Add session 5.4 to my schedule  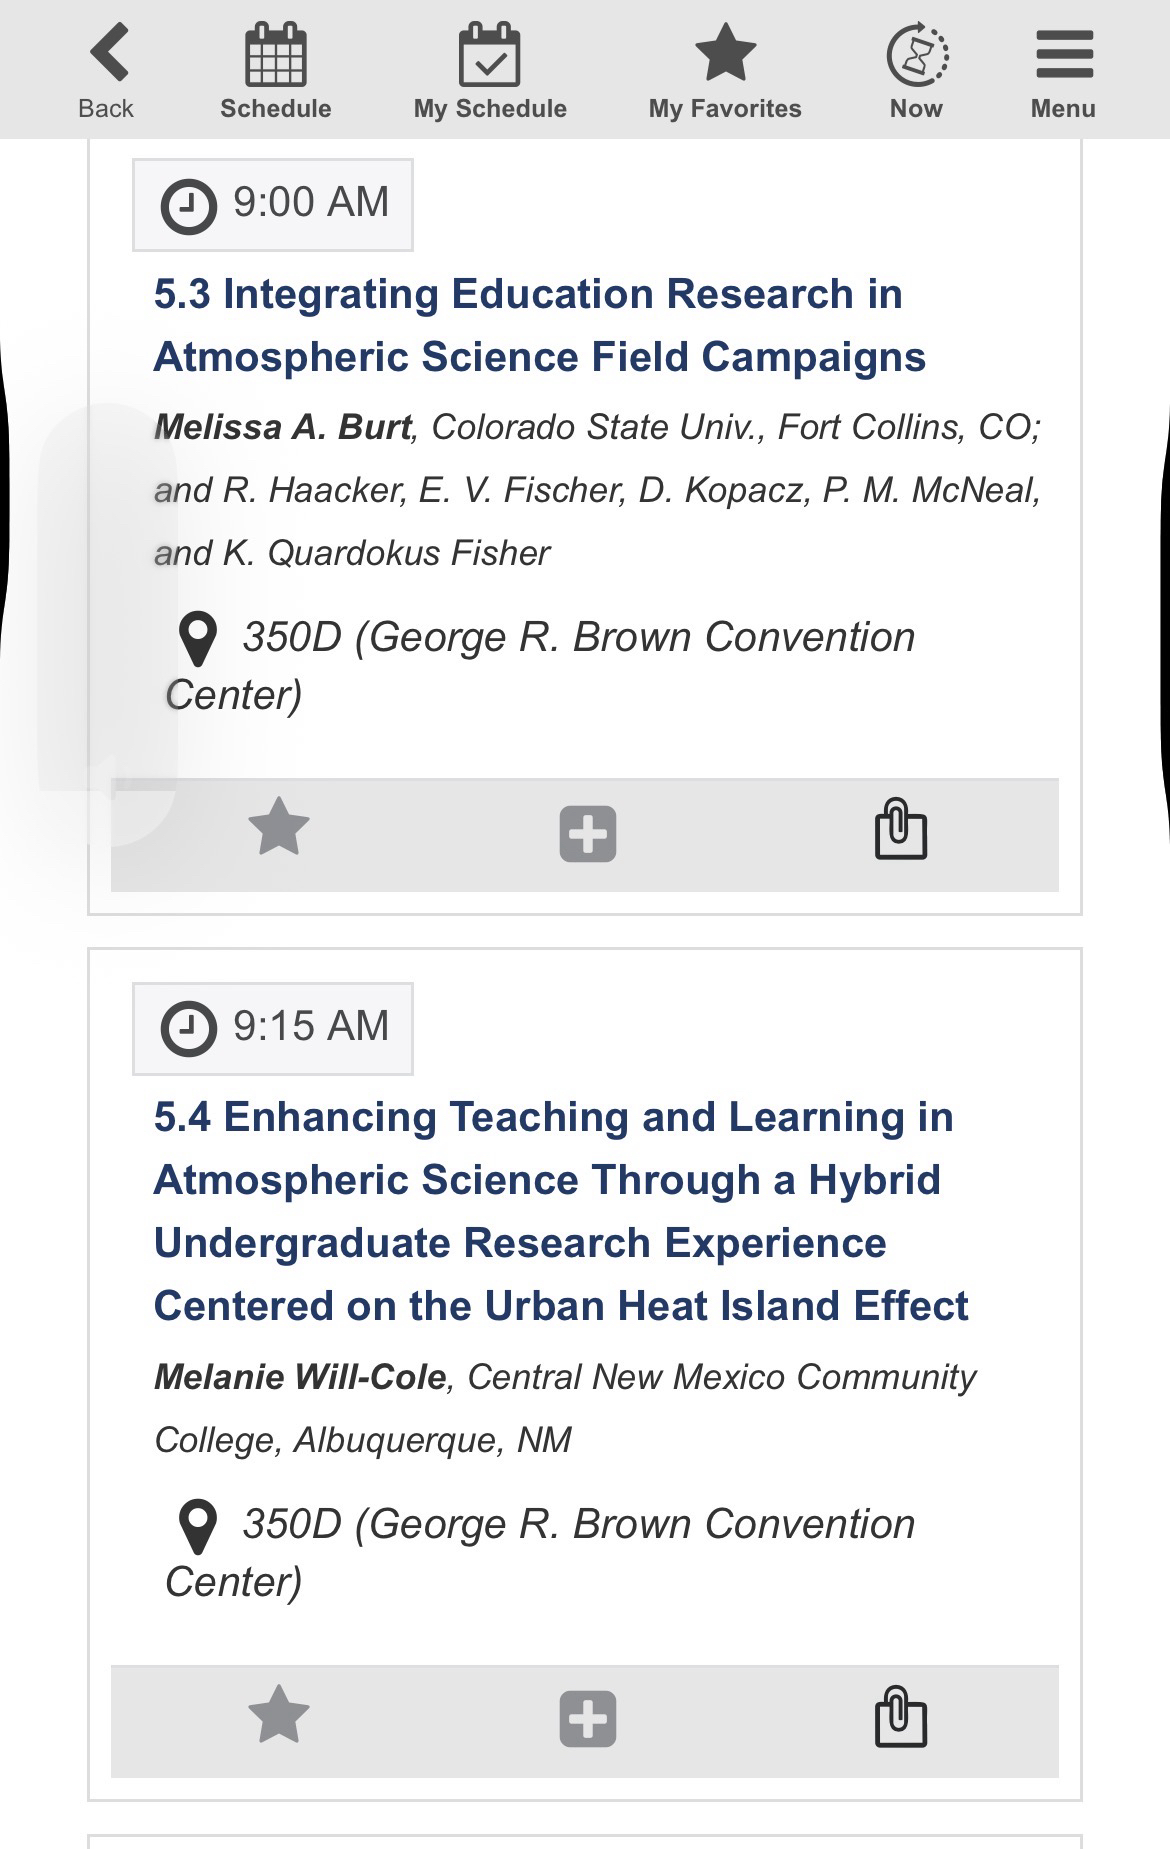[588, 1719]
